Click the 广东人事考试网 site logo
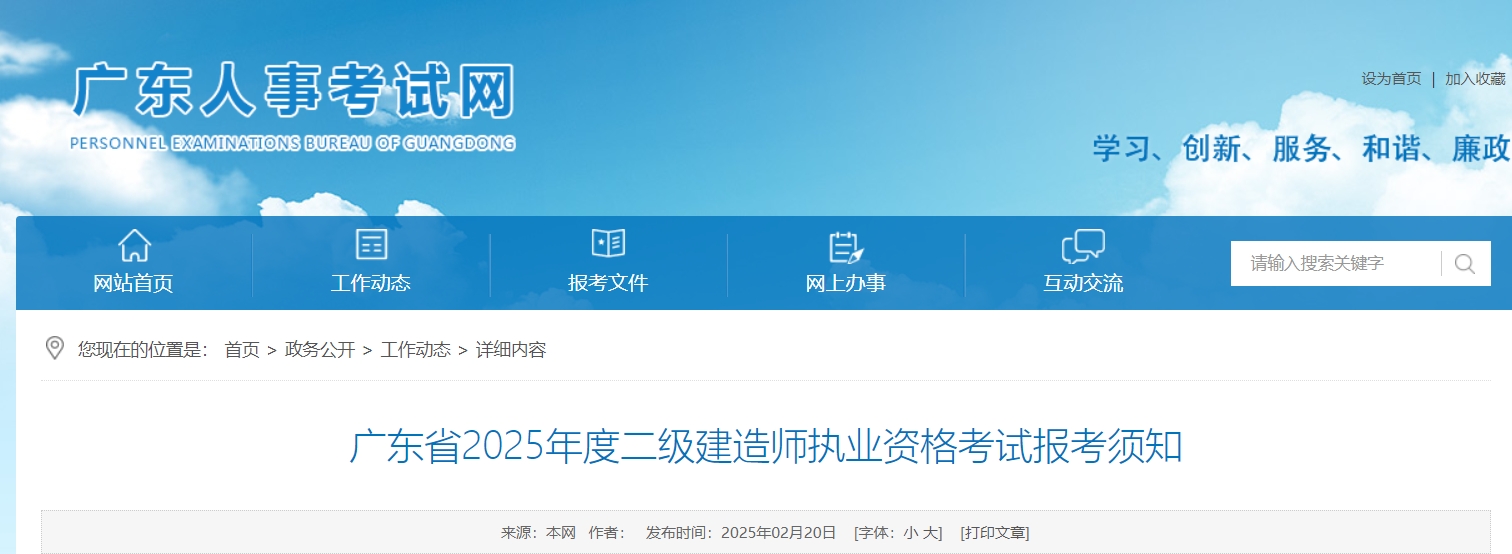This screenshot has height=554, width=1512. click(292, 106)
